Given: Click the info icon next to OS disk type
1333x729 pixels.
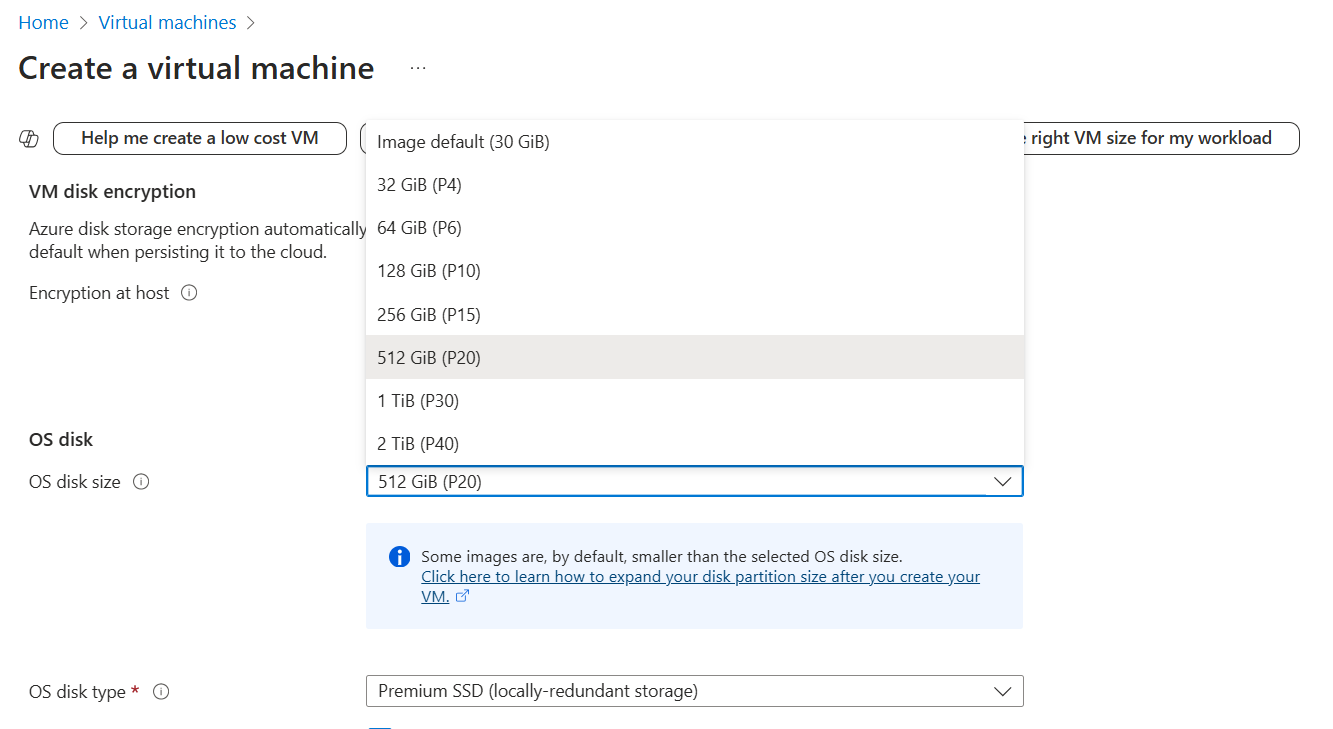Looking at the screenshot, I should point(159,691).
